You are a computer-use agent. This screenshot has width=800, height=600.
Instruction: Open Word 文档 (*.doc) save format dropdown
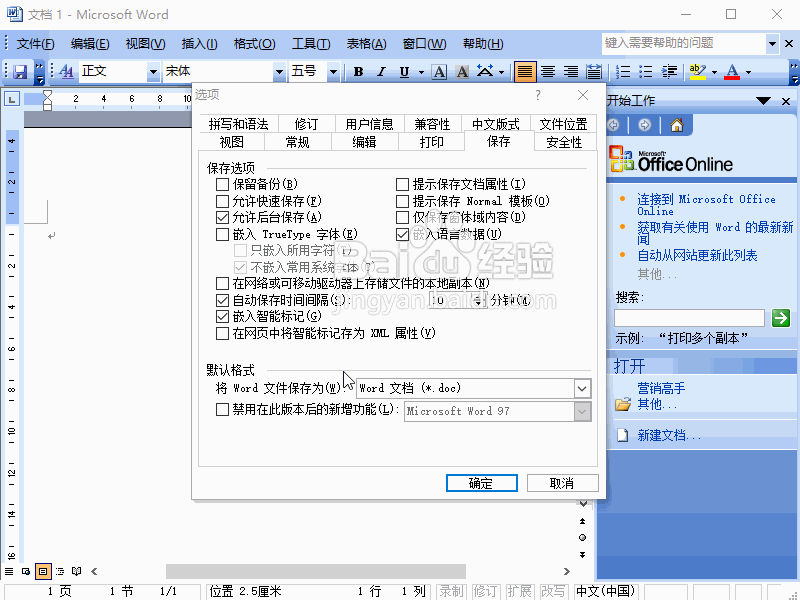(582, 389)
